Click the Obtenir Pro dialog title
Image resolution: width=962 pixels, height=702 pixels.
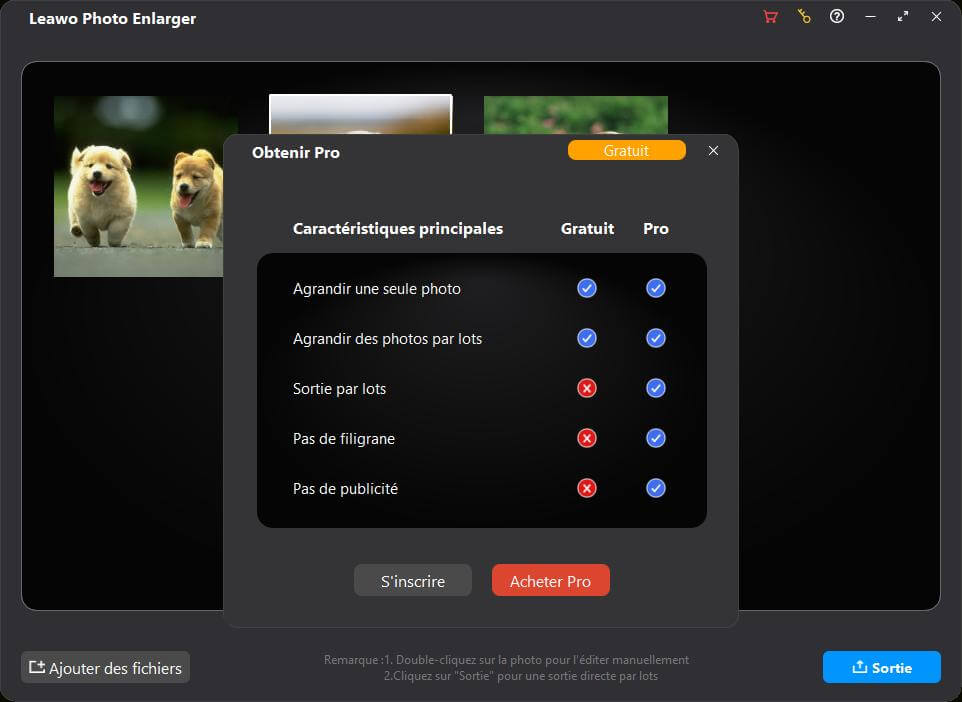(x=296, y=153)
